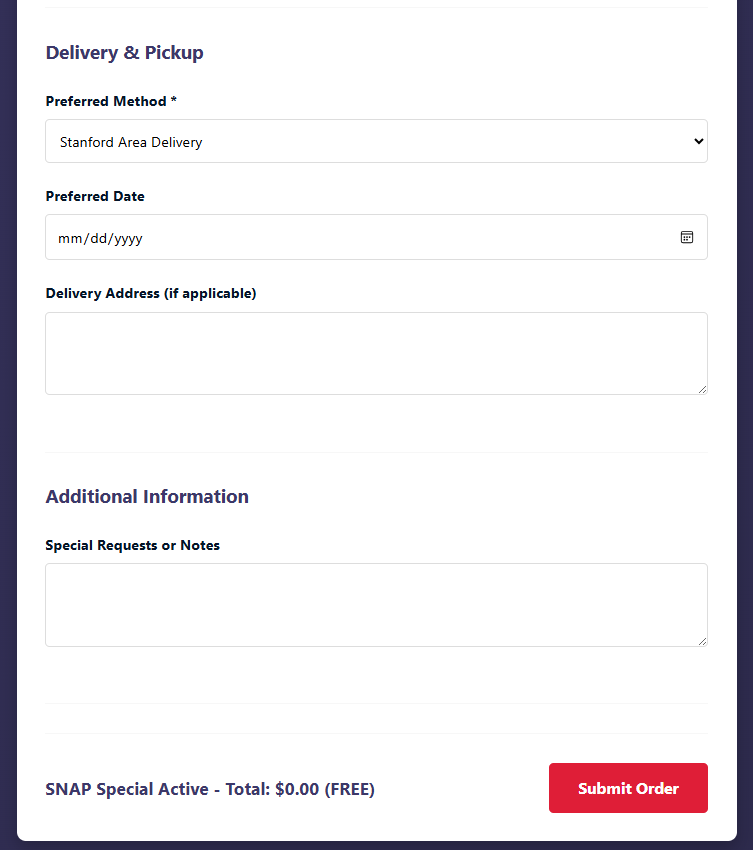This screenshot has height=850, width=753.
Task: Focus the Special Requests or Notes text area
Action: point(375,604)
